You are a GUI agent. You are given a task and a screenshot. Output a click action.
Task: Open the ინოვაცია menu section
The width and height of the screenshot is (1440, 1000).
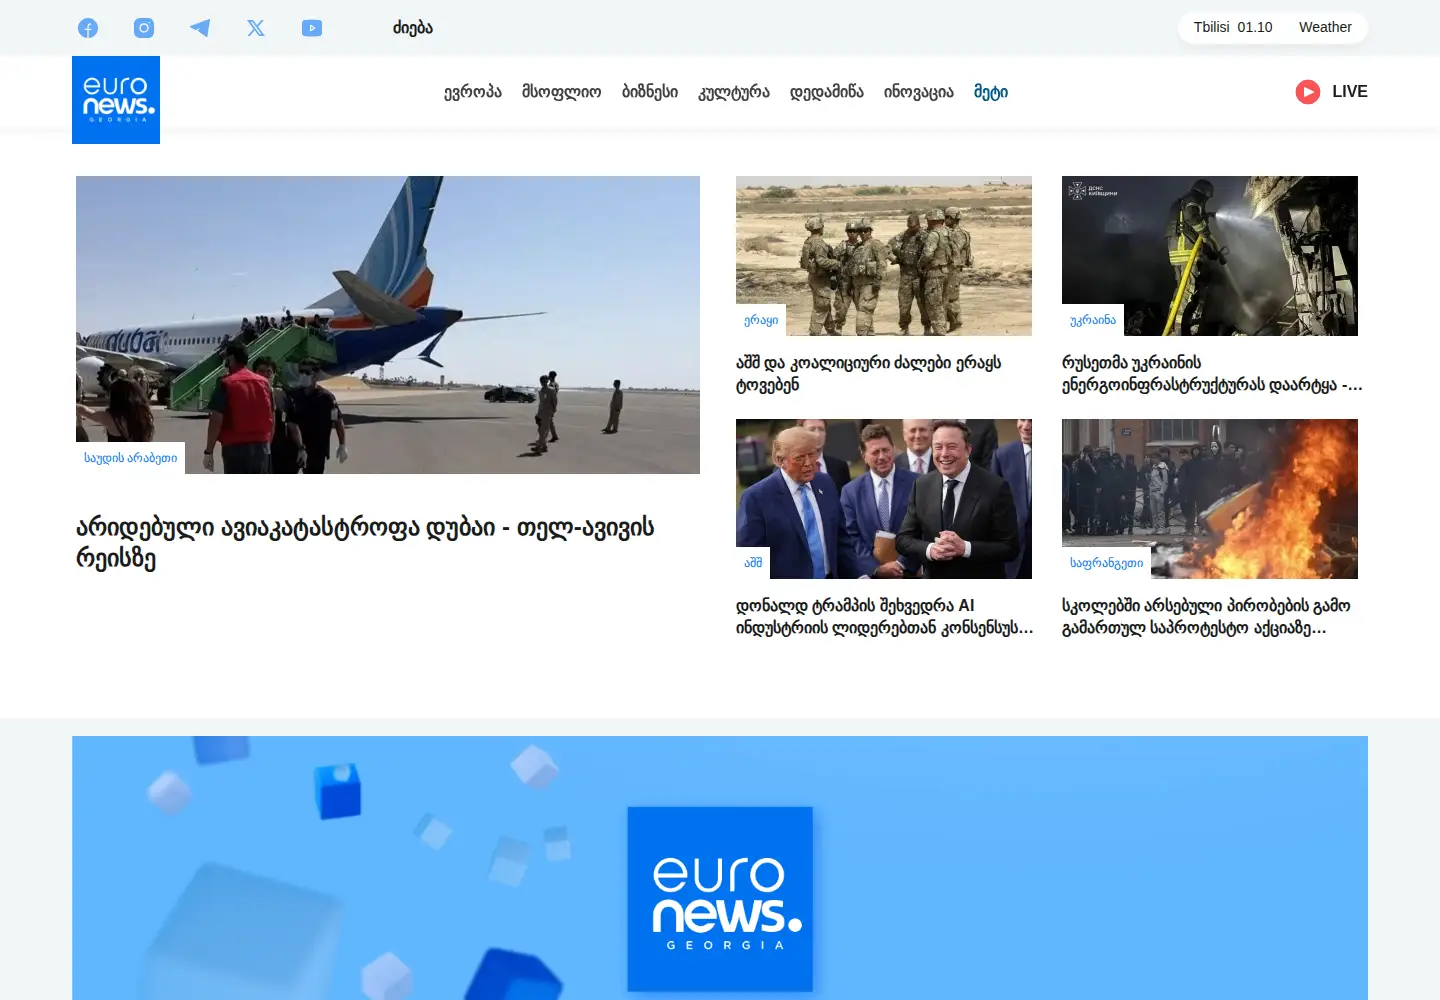click(919, 92)
